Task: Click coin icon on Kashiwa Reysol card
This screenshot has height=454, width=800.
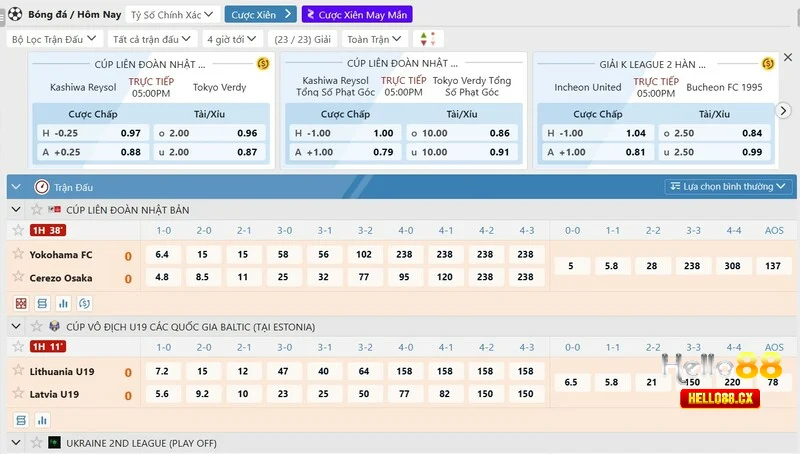Action: (x=263, y=64)
